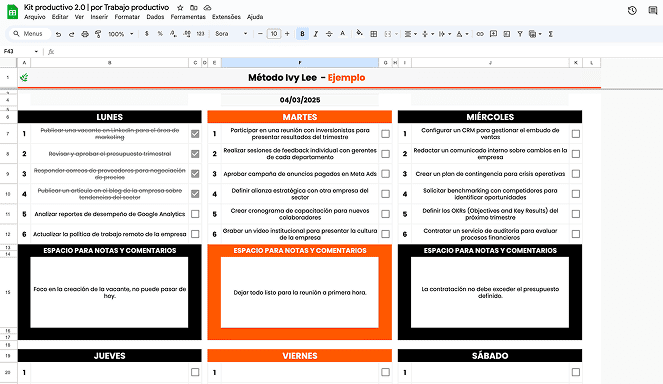Open more number formats (123)
The width and height of the screenshot is (663, 384).
[200, 34]
